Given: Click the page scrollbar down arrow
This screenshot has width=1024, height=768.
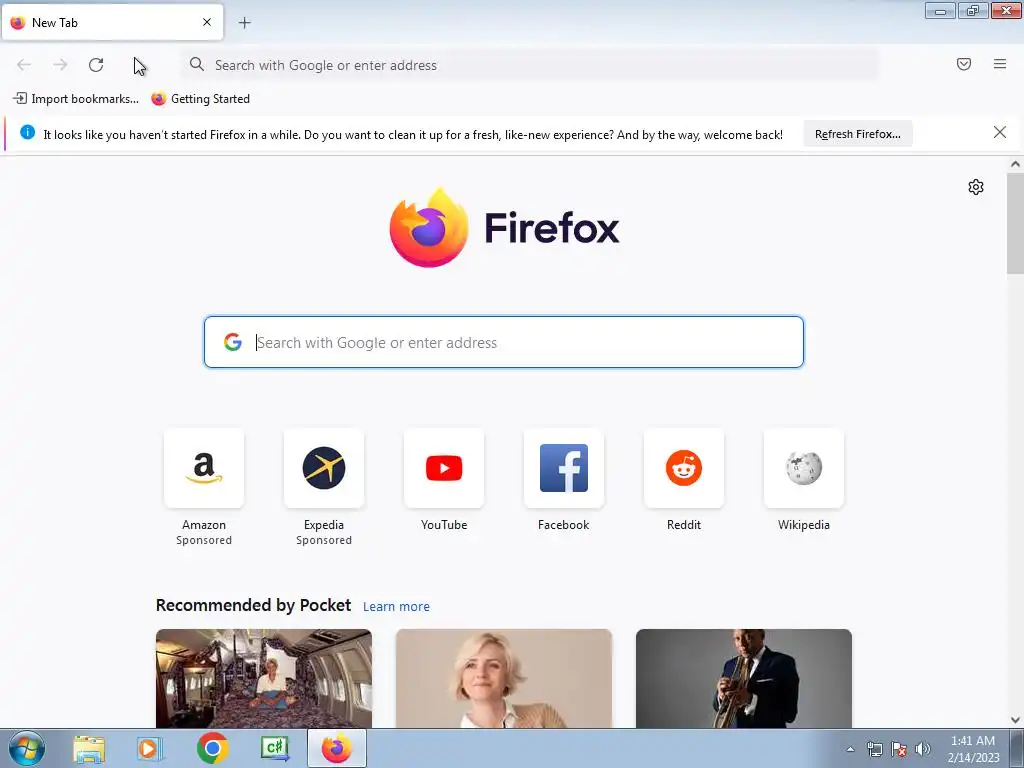Looking at the screenshot, I should [1015, 720].
